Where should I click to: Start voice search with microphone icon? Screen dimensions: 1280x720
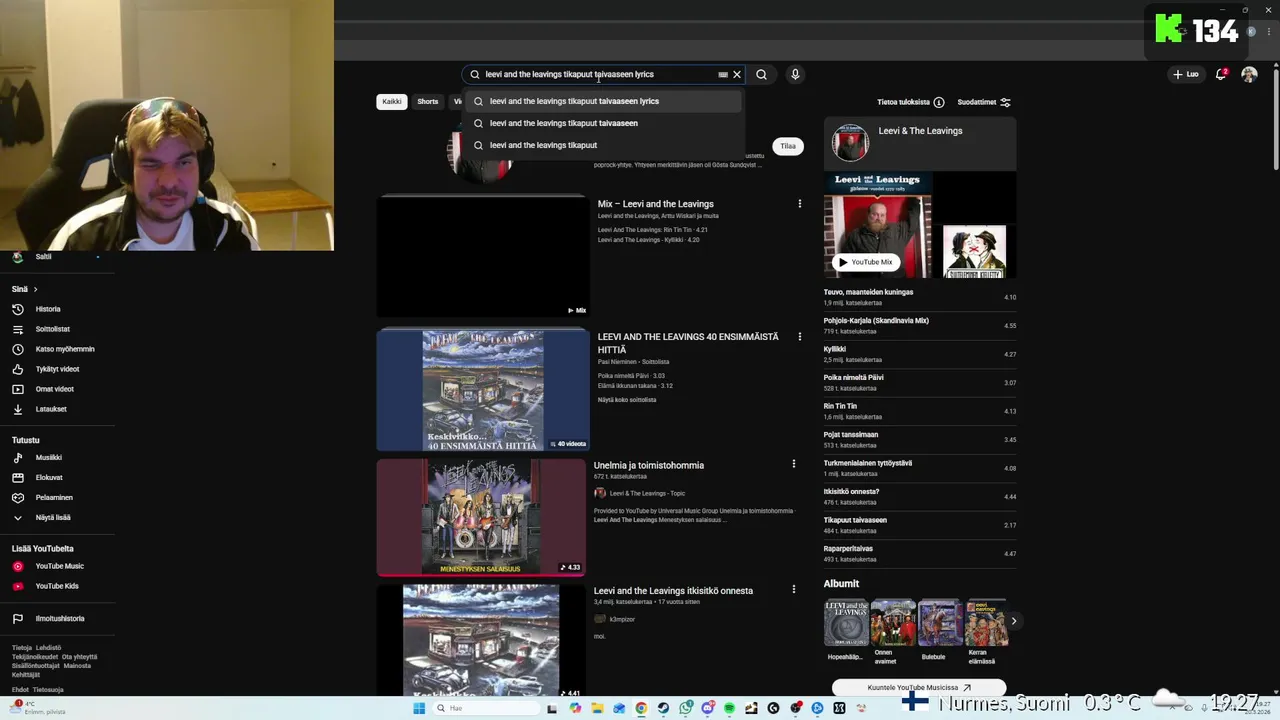coord(795,74)
